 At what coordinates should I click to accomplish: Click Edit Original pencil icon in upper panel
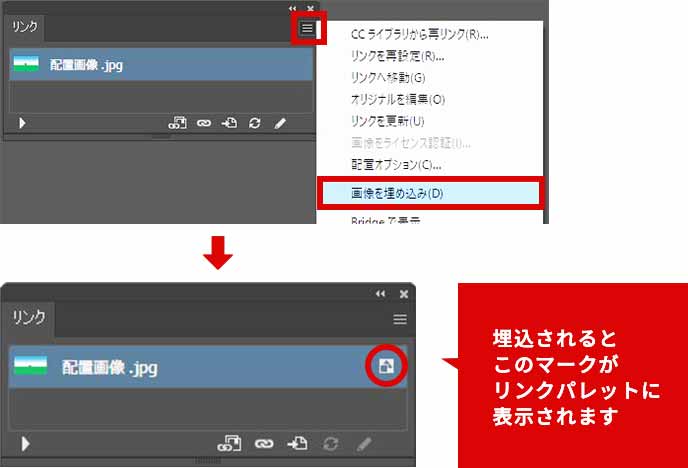coord(281,123)
